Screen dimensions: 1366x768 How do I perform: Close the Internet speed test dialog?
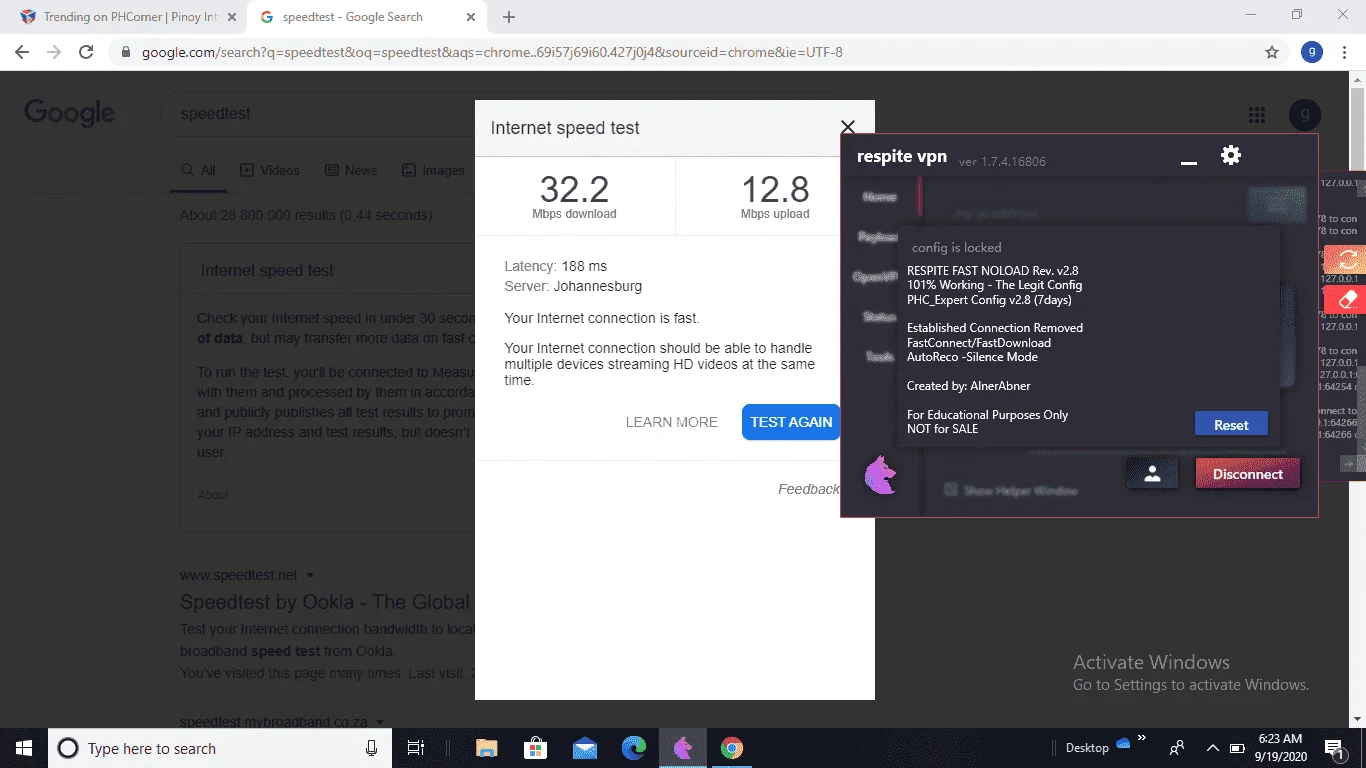pos(848,127)
